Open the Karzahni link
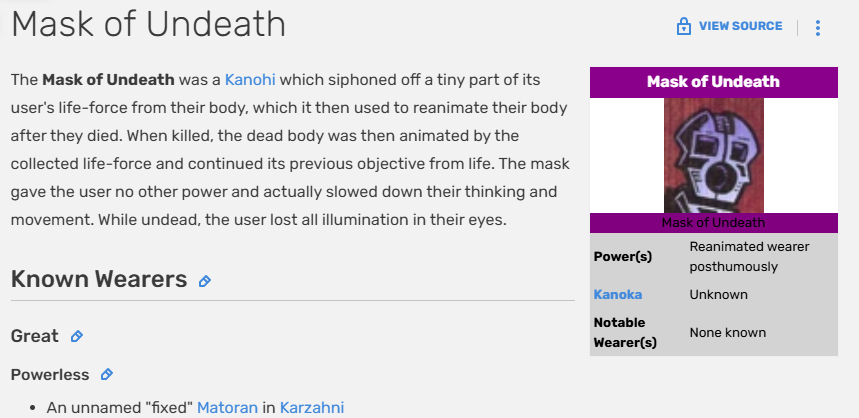 312,408
